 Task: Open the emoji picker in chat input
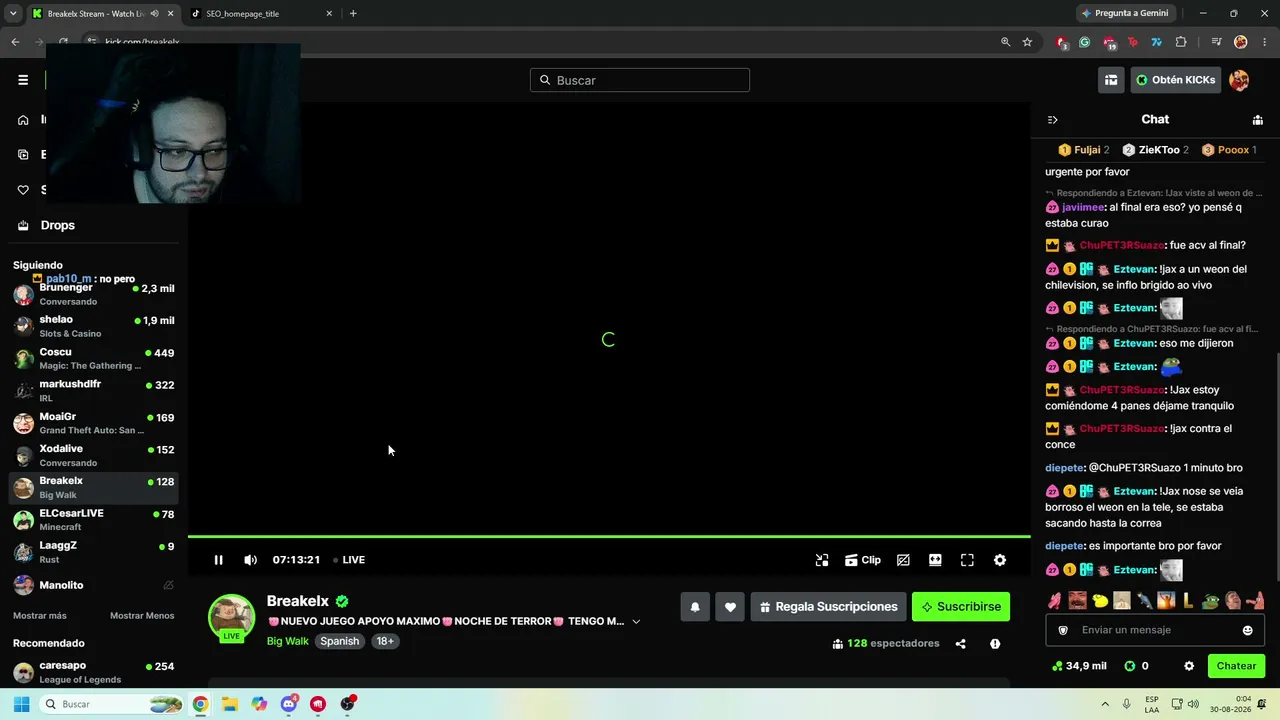click(1247, 630)
